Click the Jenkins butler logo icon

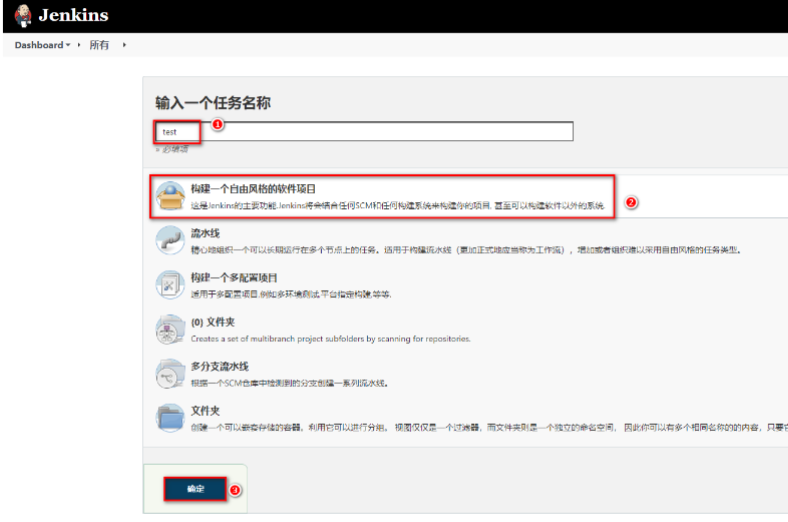click(23, 16)
